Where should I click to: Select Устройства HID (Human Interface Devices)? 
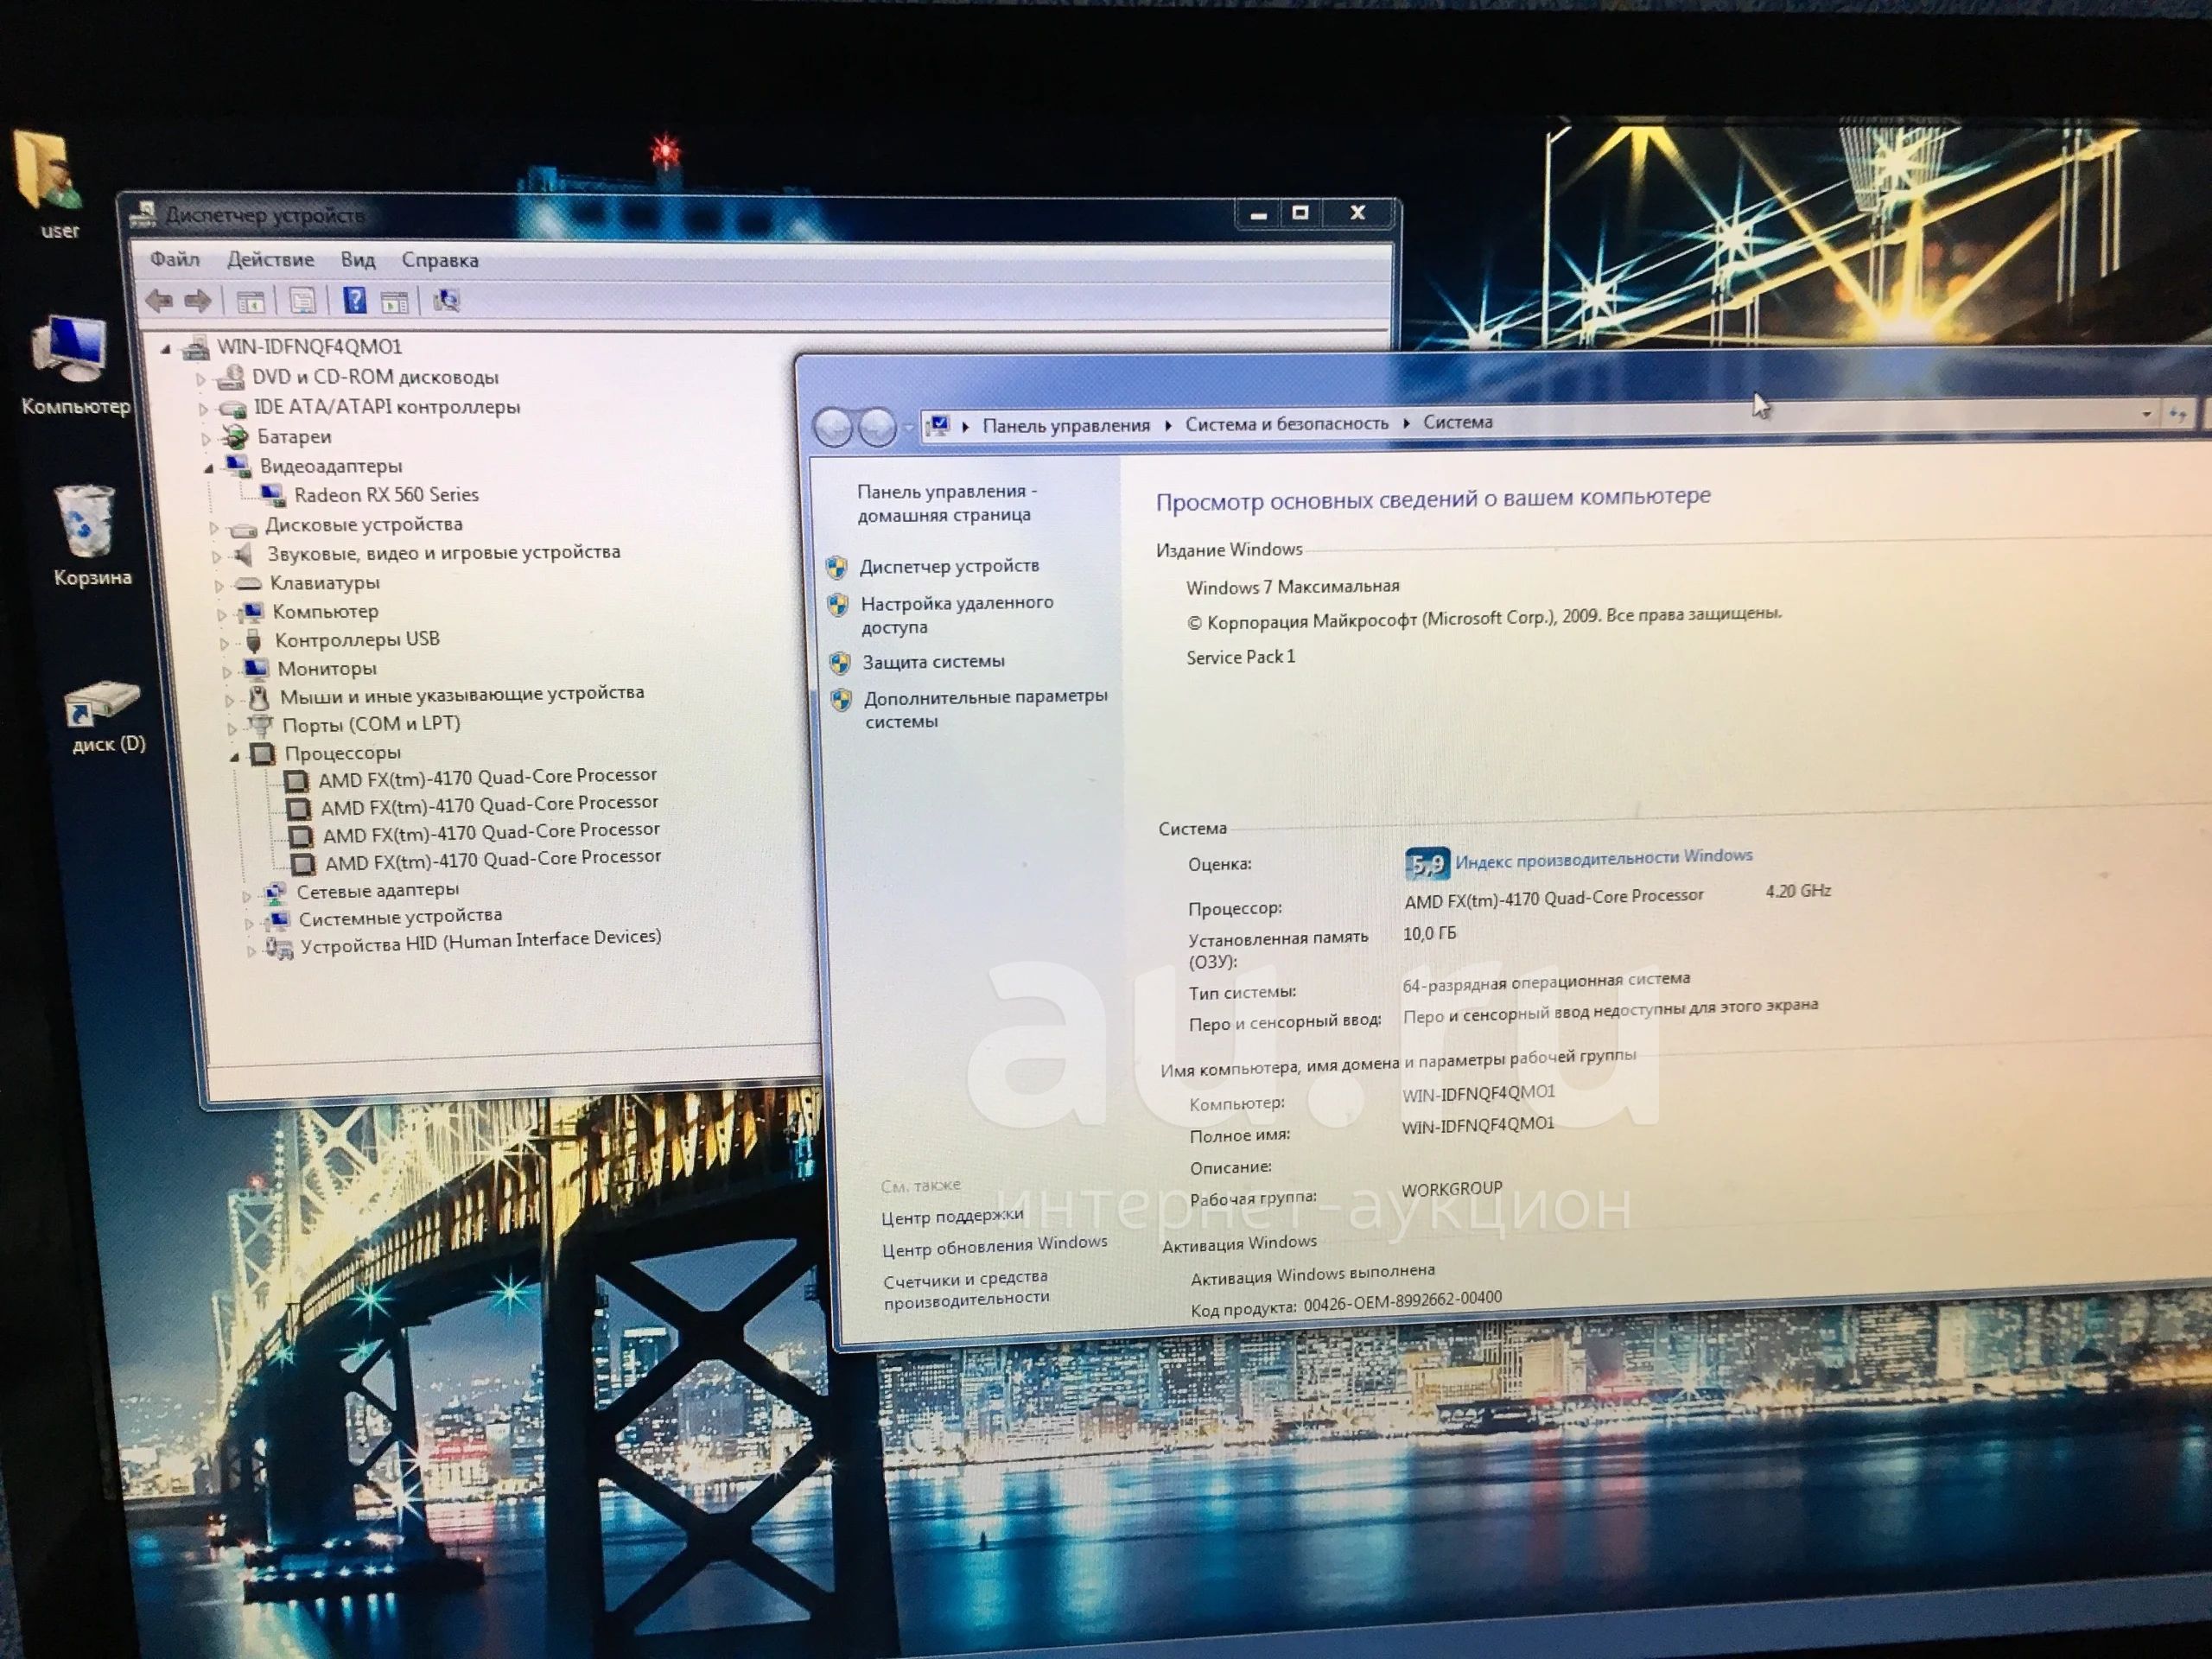click(x=481, y=941)
